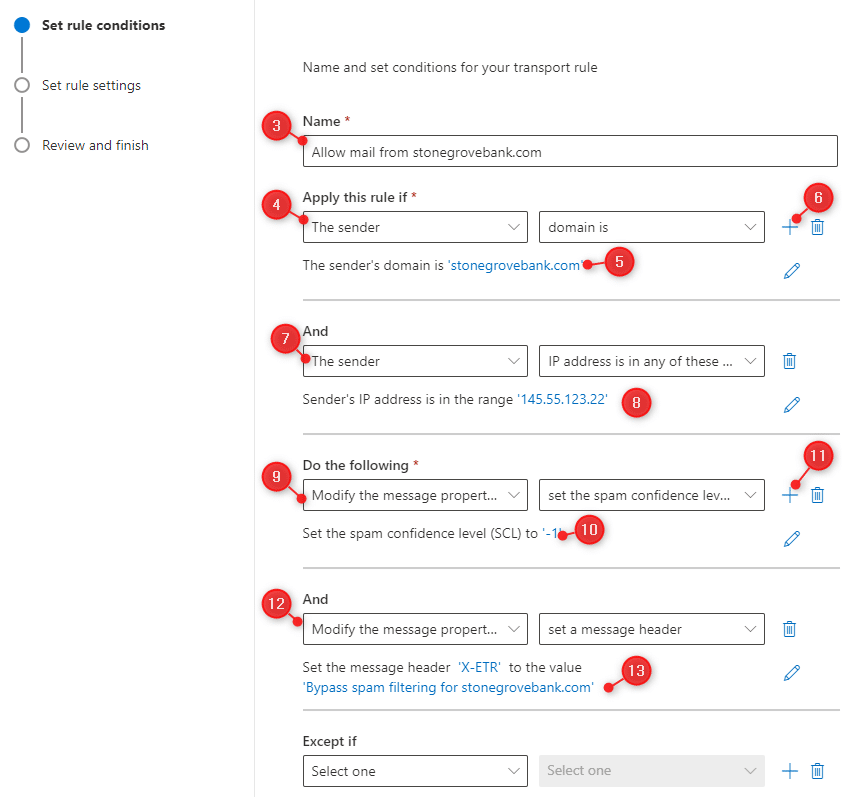The width and height of the screenshot is (856, 797).
Task: Delete the 'Apply this rule if' sender domain condition
Action: [817, 227]
